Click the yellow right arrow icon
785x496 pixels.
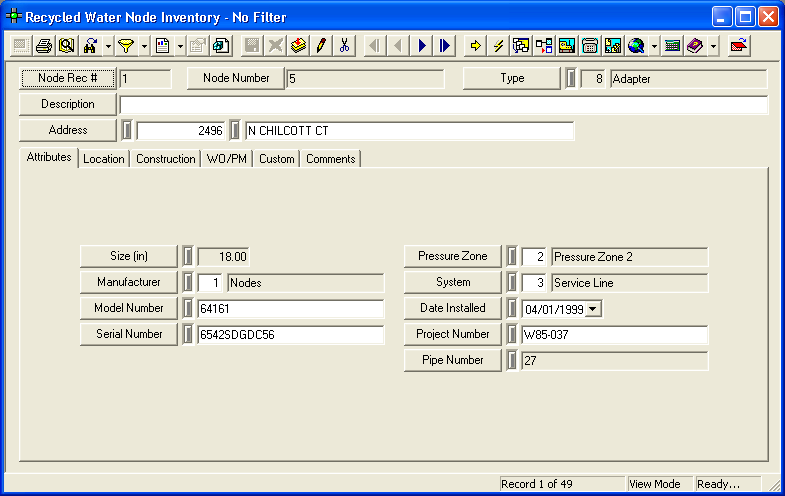pyautogui.click(x=475, y=46)
